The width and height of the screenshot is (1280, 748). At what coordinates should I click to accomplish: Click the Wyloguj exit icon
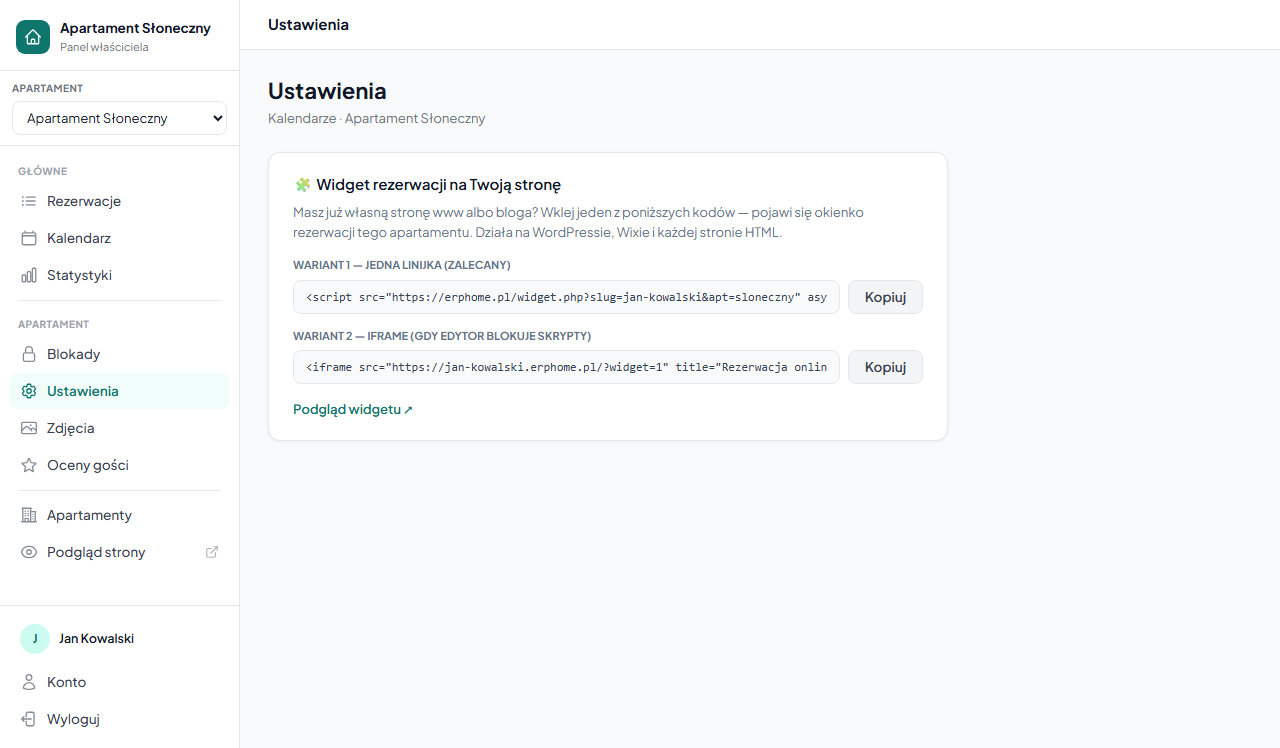29,719
